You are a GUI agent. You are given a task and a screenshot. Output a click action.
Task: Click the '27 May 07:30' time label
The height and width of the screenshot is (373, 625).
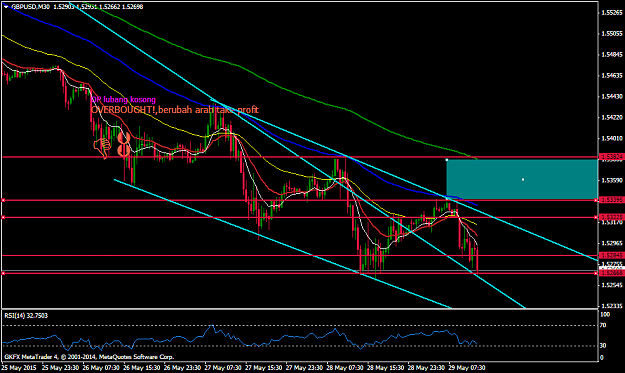[223, 367]
